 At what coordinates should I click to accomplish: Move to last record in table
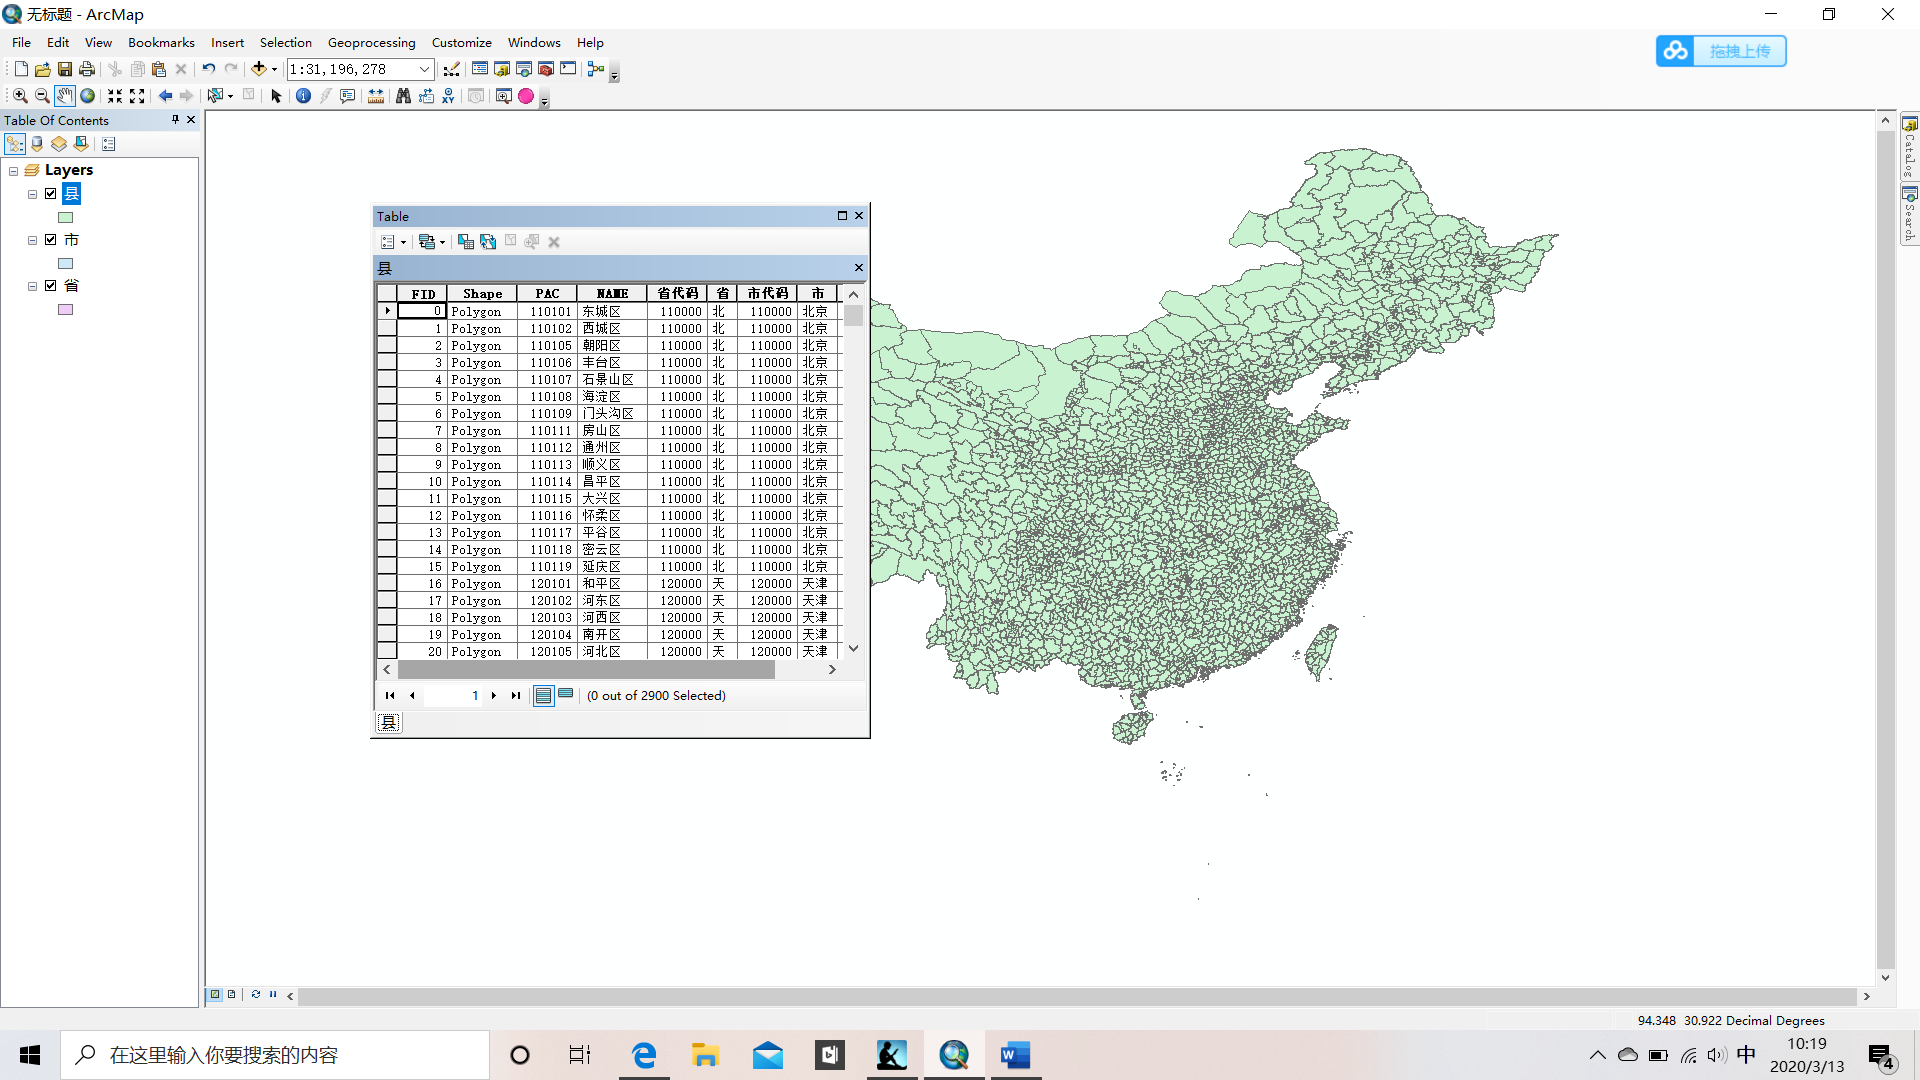tap(516, 696)
